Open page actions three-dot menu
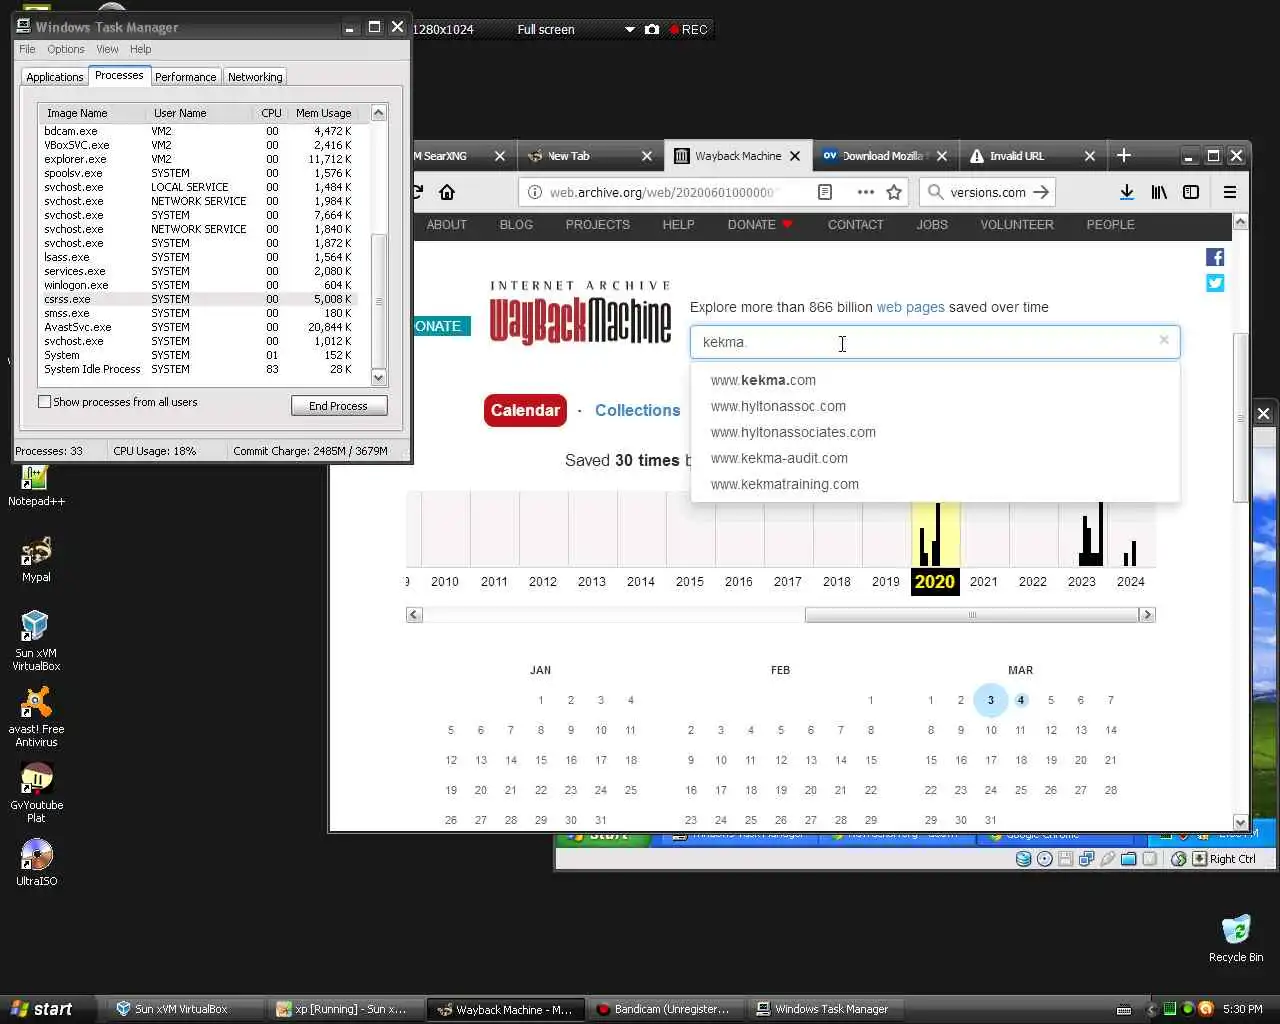 tap(865, 192)
